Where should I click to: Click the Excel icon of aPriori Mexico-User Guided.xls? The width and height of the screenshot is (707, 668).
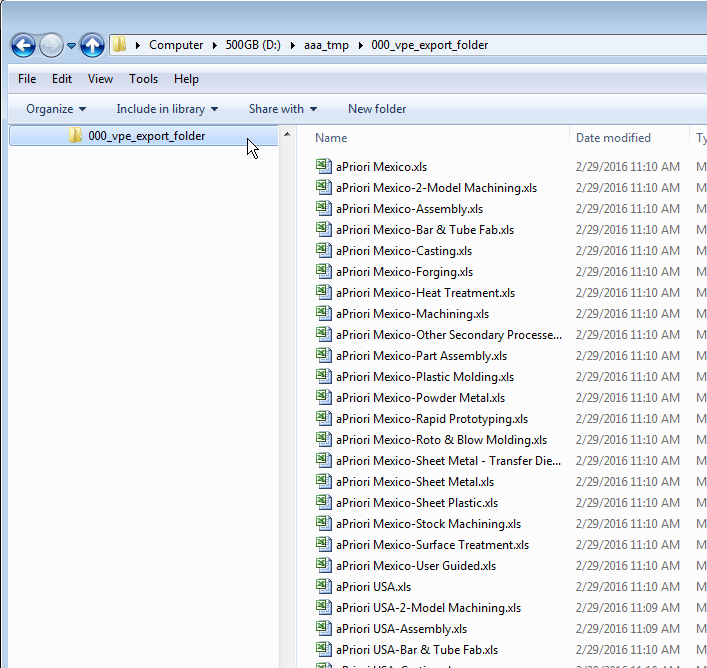point(323,565)
